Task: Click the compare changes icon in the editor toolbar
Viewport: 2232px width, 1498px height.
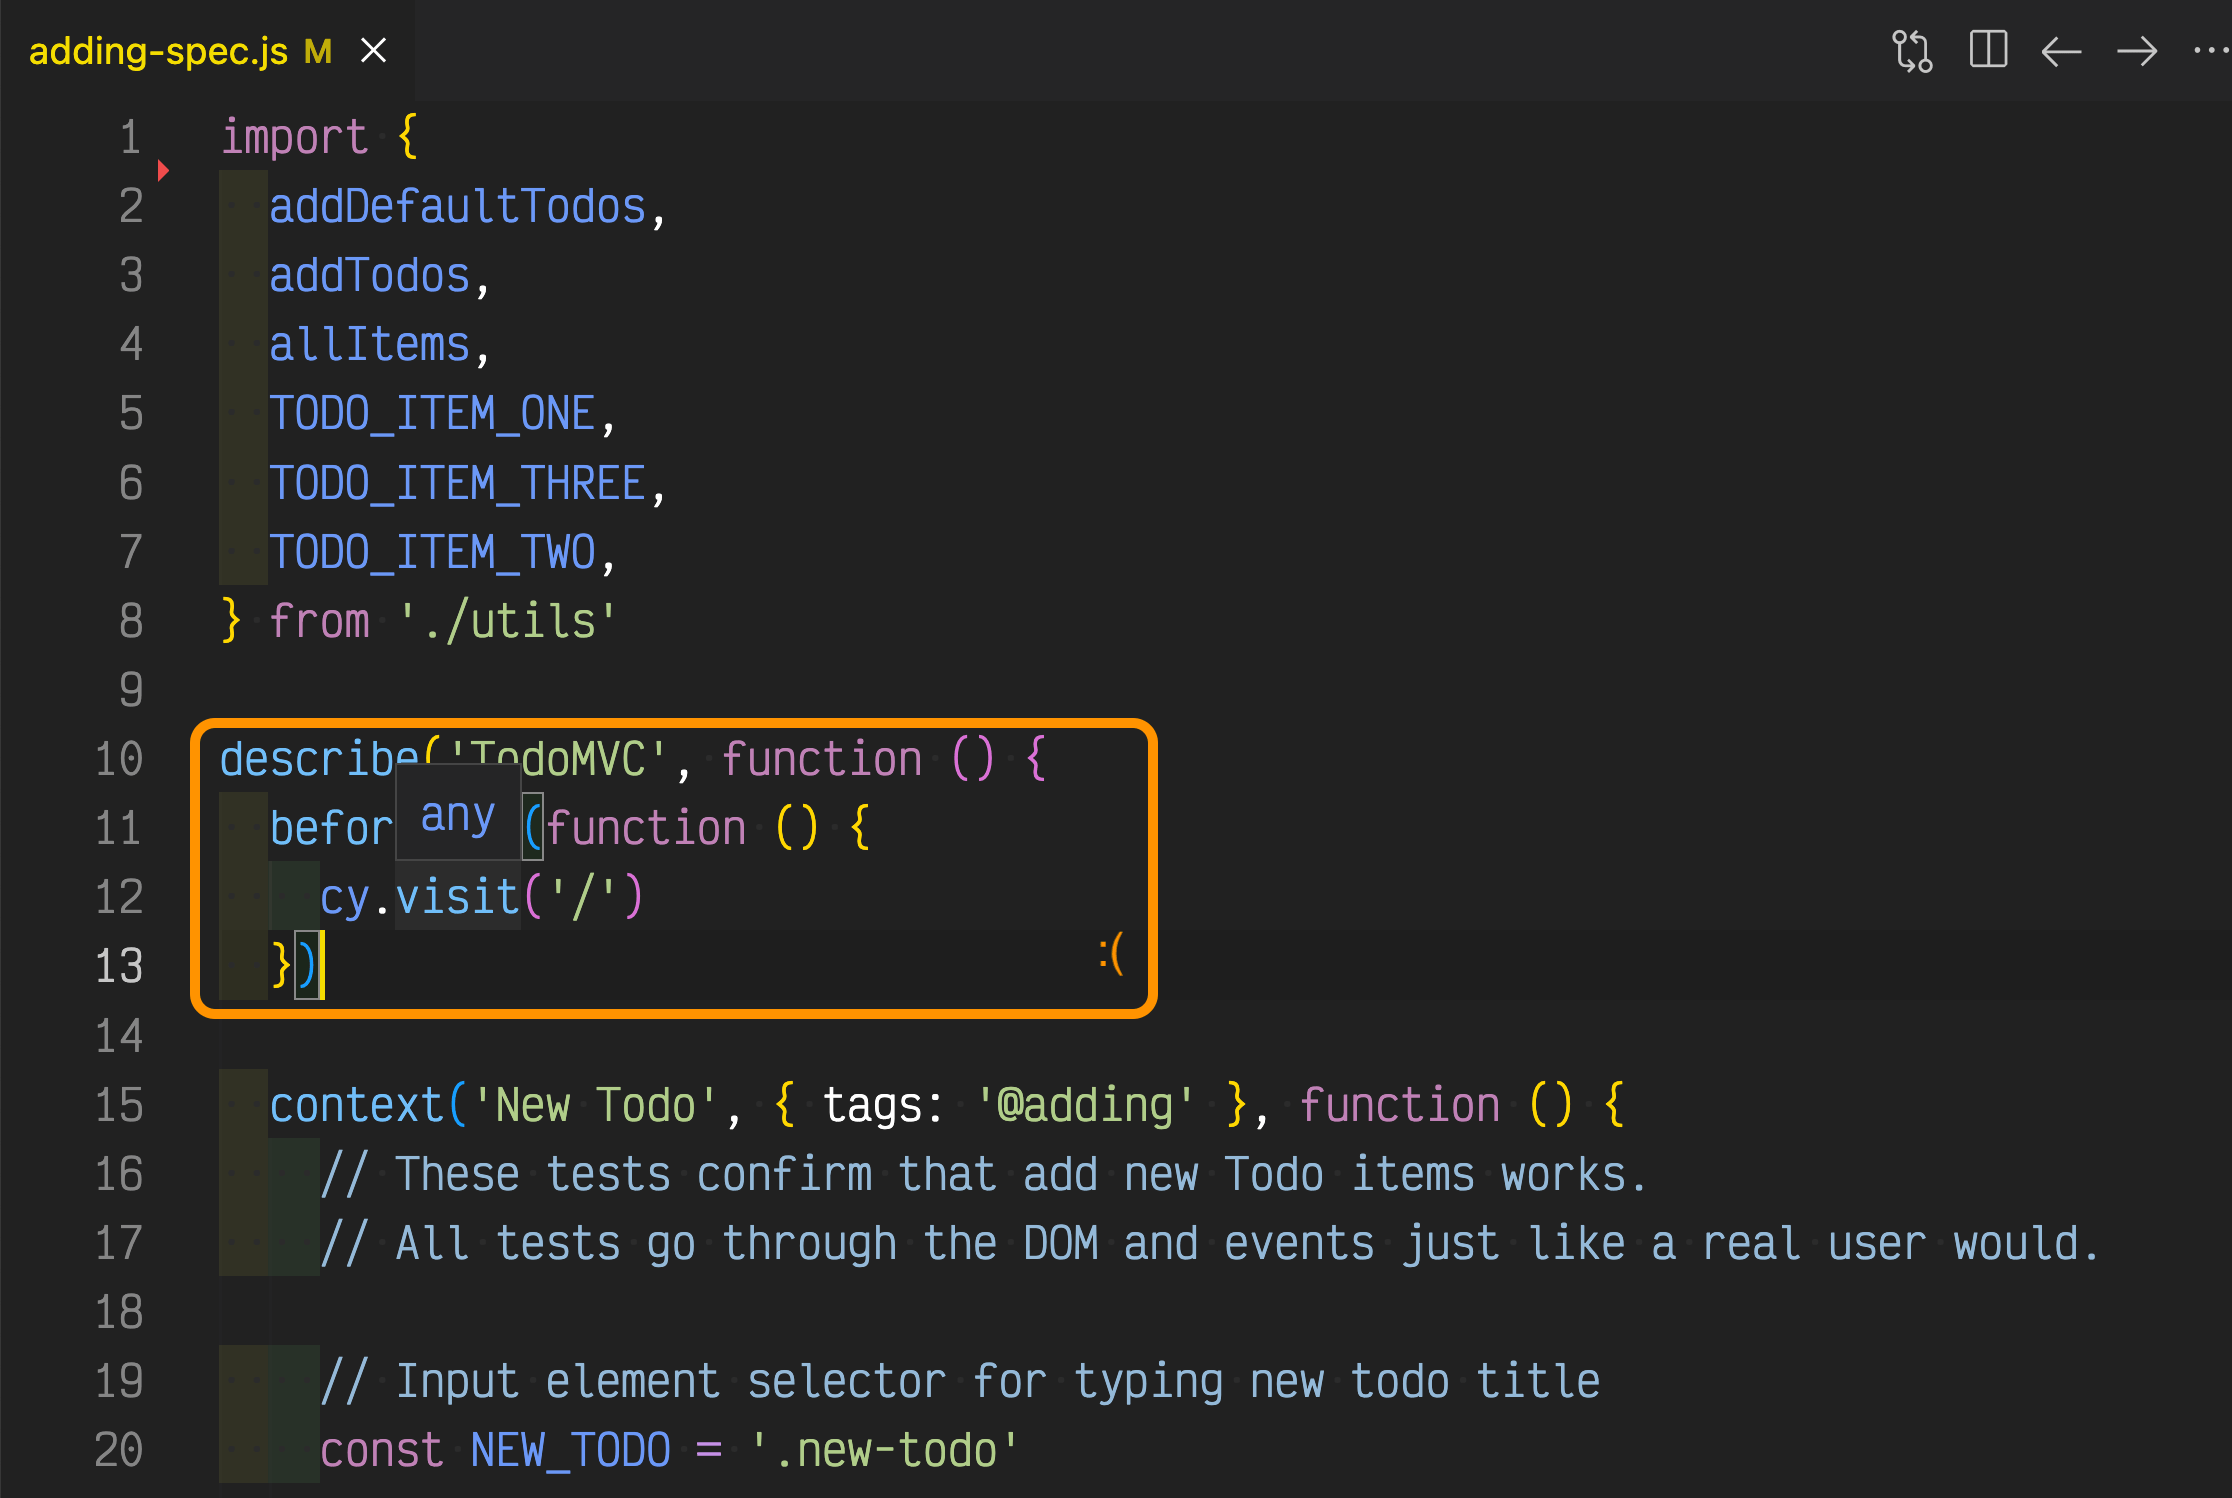Action: tap(1912, 50)
